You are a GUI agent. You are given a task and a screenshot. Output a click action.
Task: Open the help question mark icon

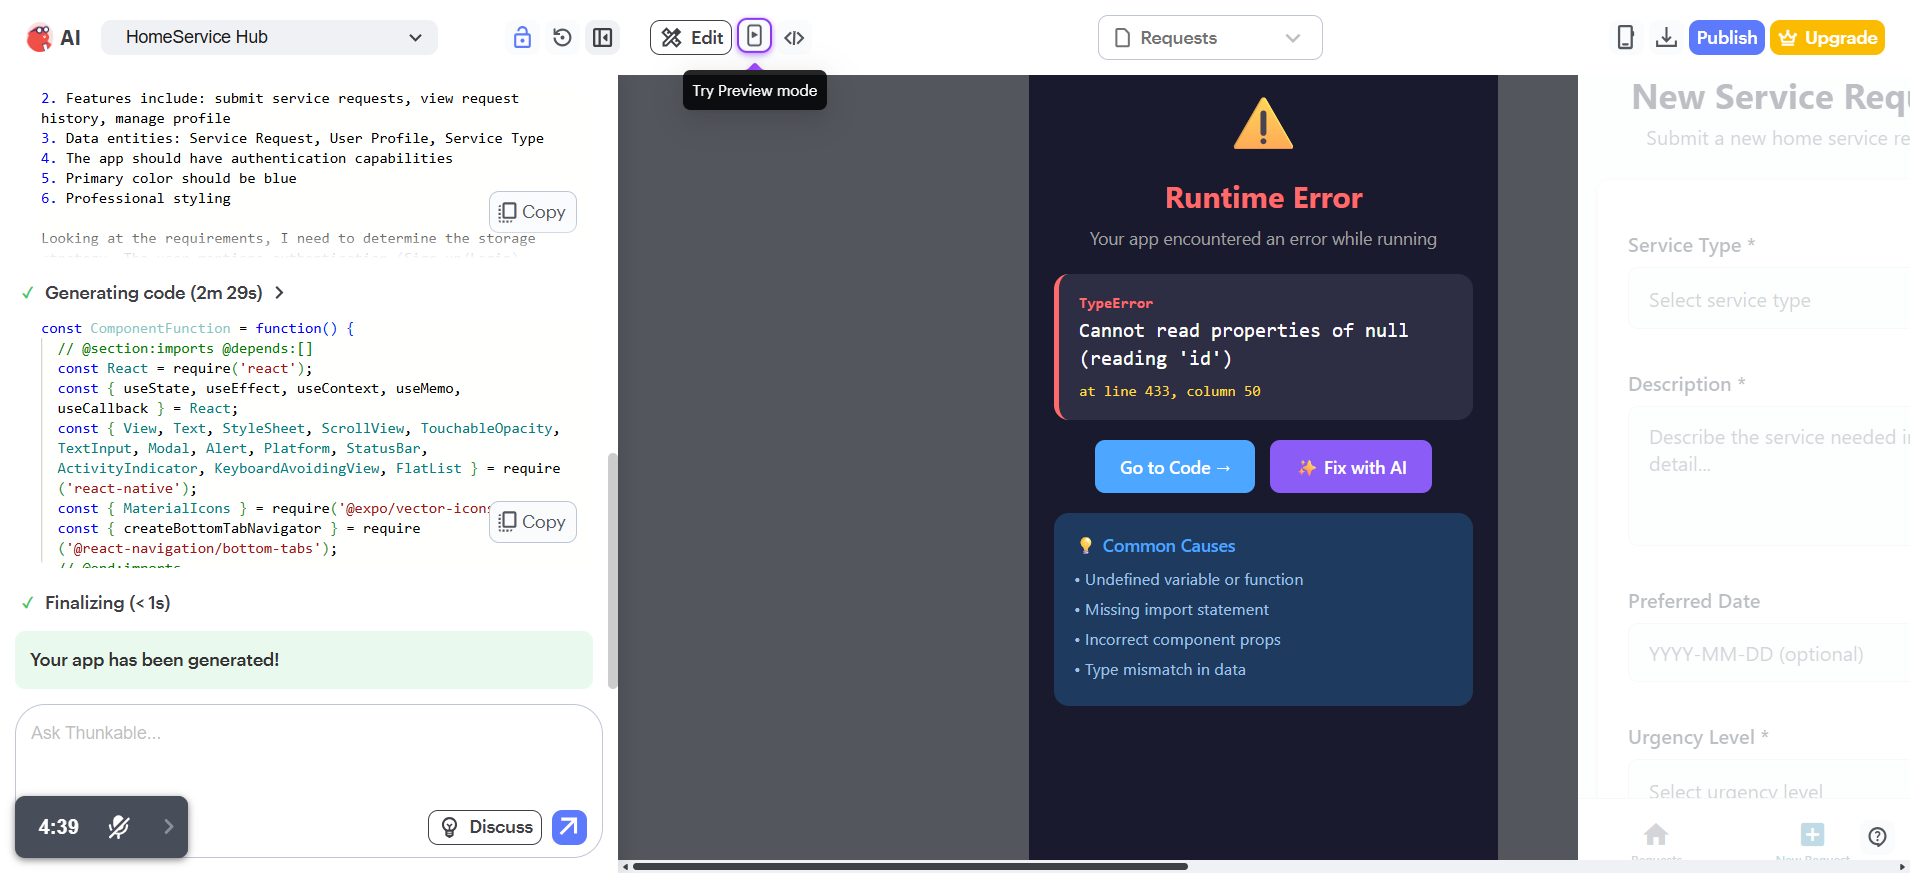click(x=1877, y=836)
